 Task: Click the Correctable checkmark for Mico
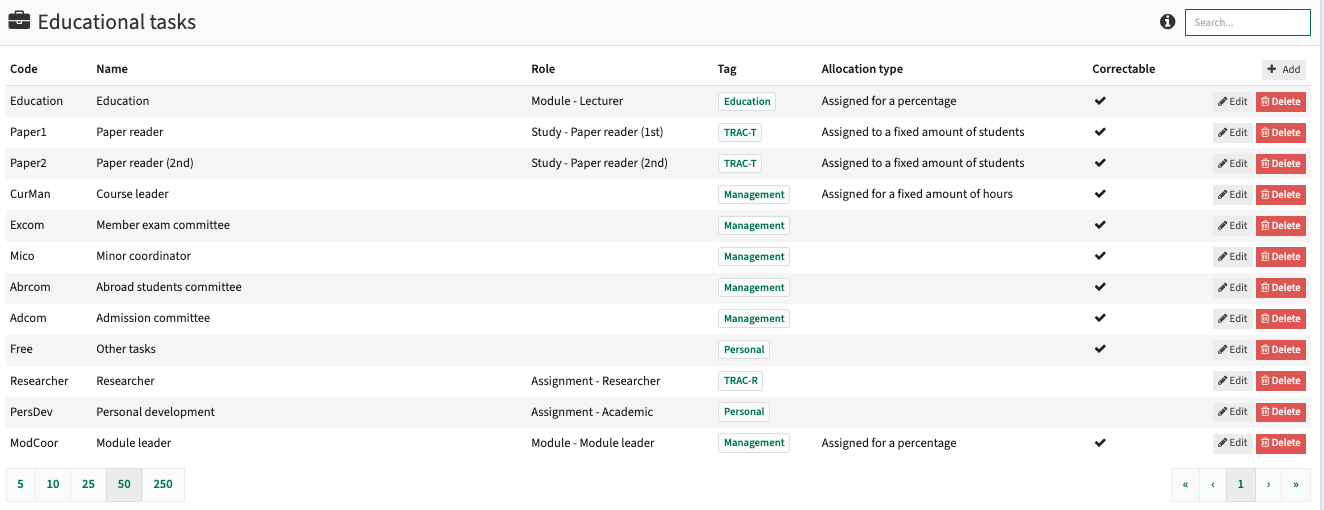[1100, 256]
